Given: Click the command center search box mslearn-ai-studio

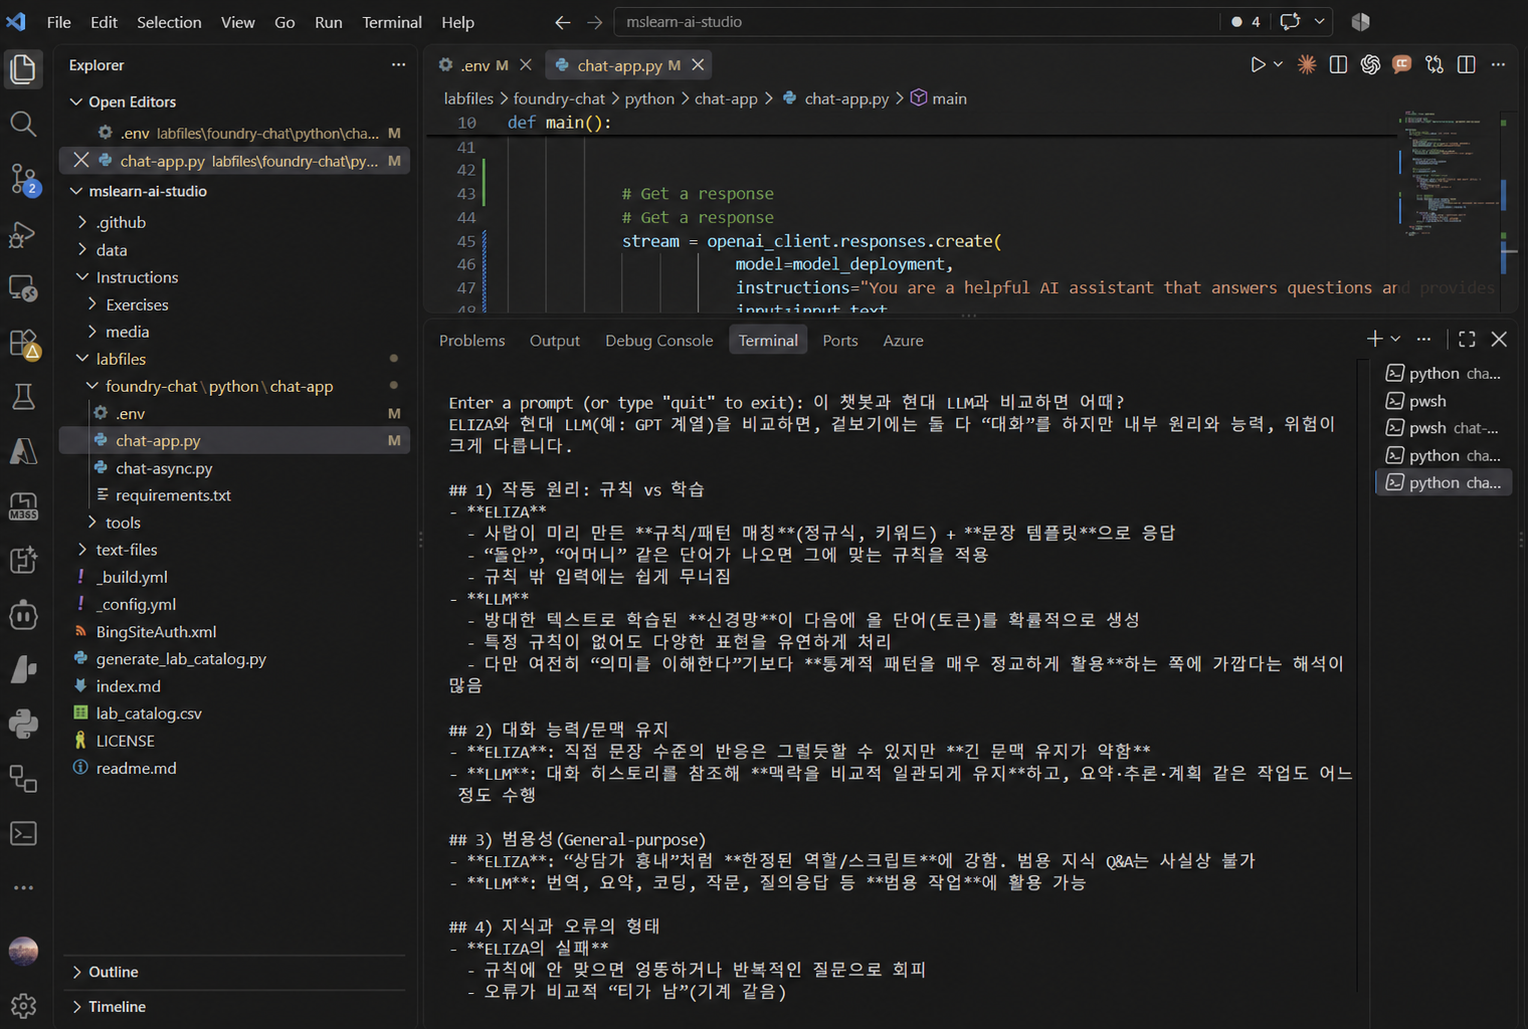Looking at the screenshot, I should click(914, 22).
